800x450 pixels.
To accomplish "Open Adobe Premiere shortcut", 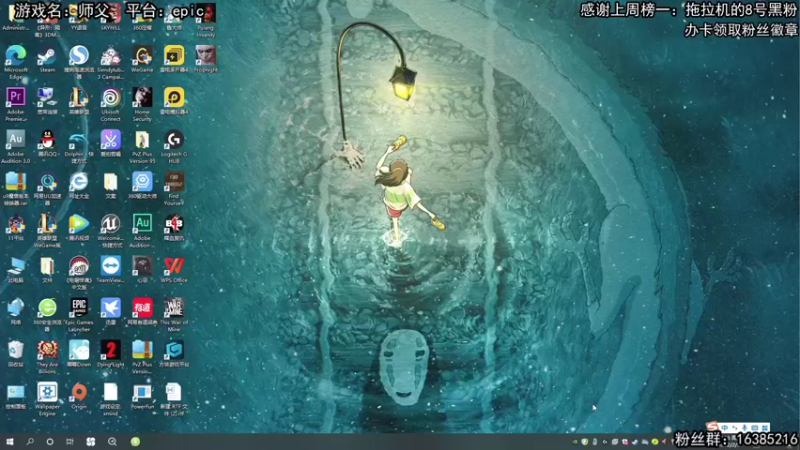I will click(16, 97).
